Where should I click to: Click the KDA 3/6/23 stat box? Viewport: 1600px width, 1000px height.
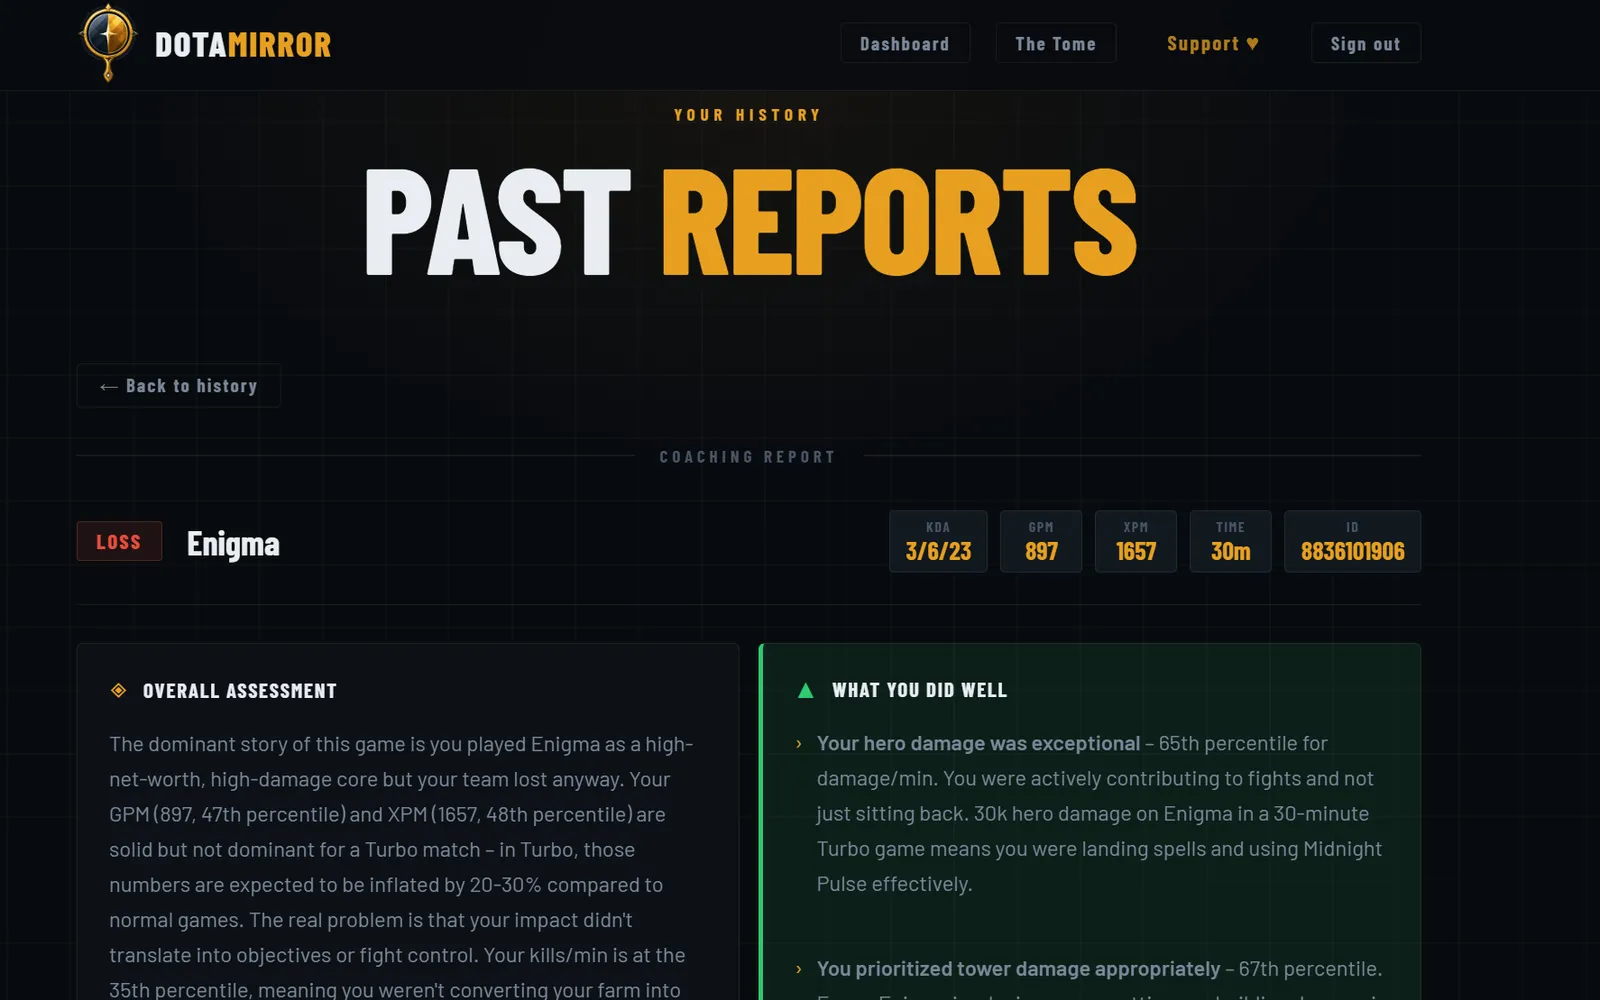click(938, 541)
